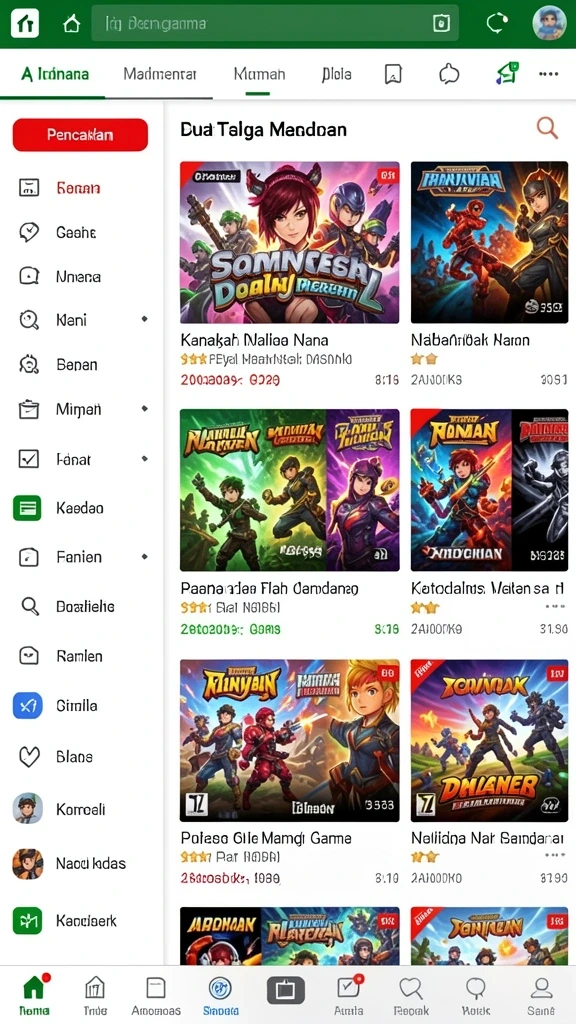
Task: Open Reoak search in the bottom bar
Action: point(411,995)
